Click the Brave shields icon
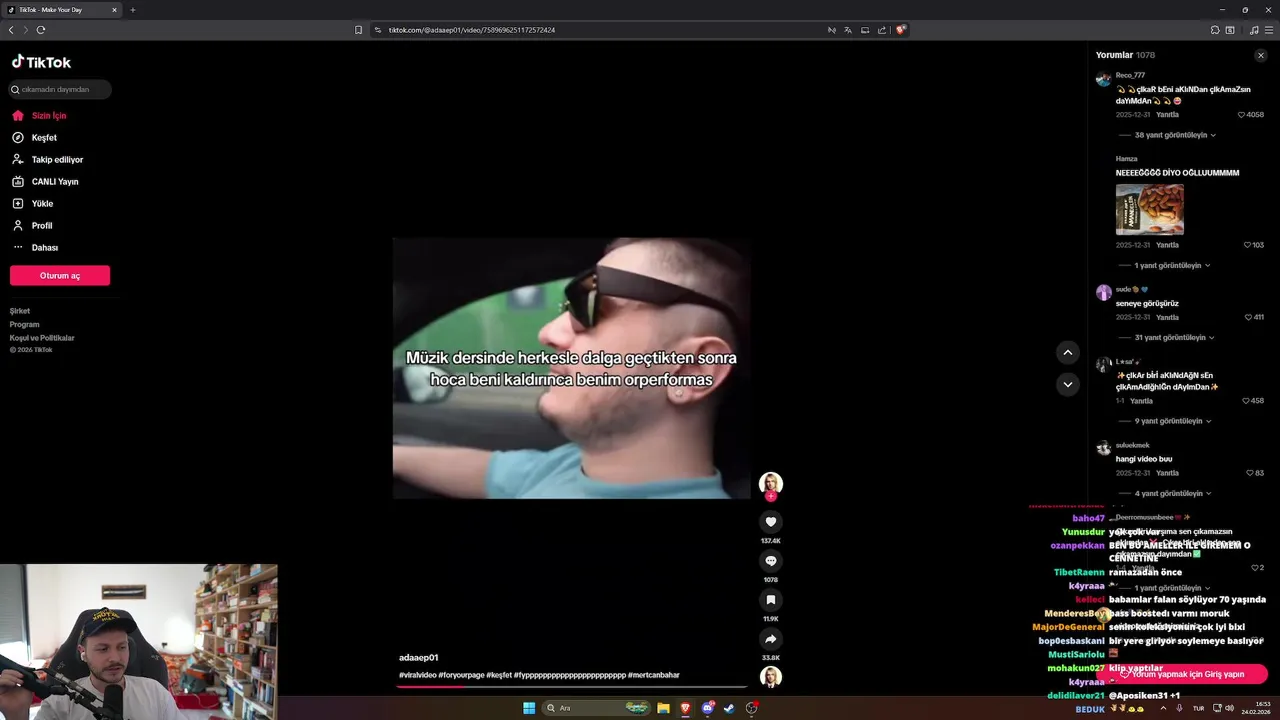This screenshot has width=1280, height=720. pos(900,30)
